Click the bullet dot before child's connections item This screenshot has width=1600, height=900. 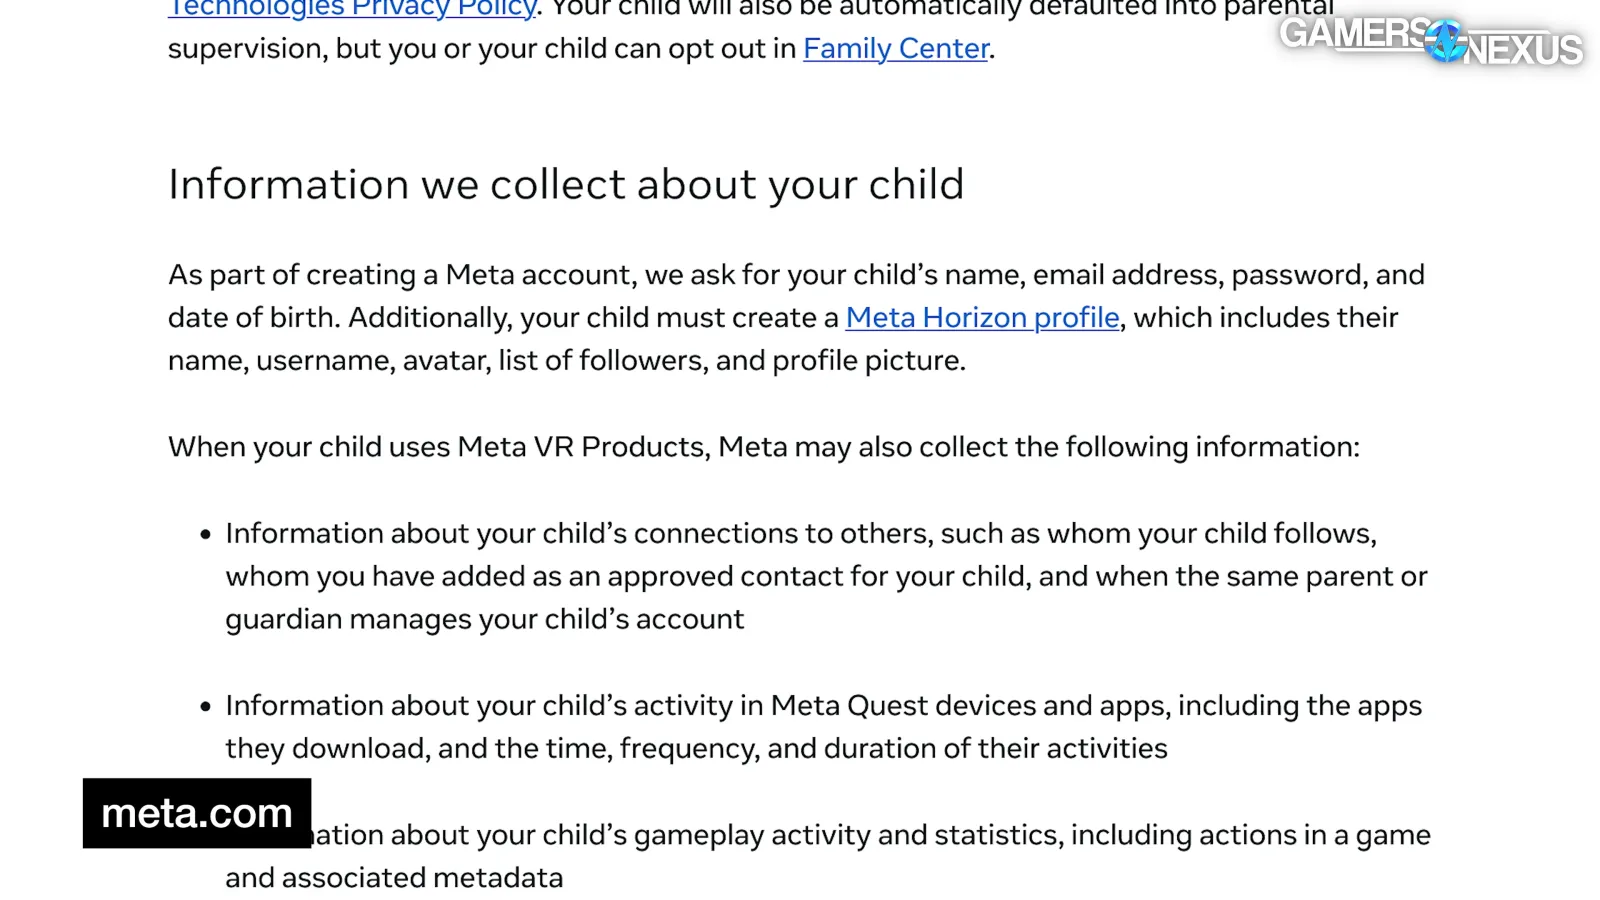click(206, 534)
